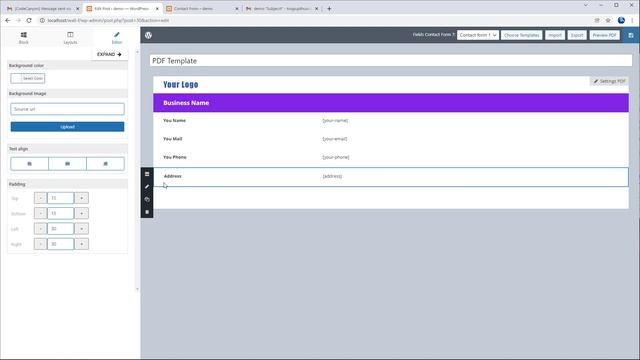
Task: Align text to the left
Action: (29, 164)
